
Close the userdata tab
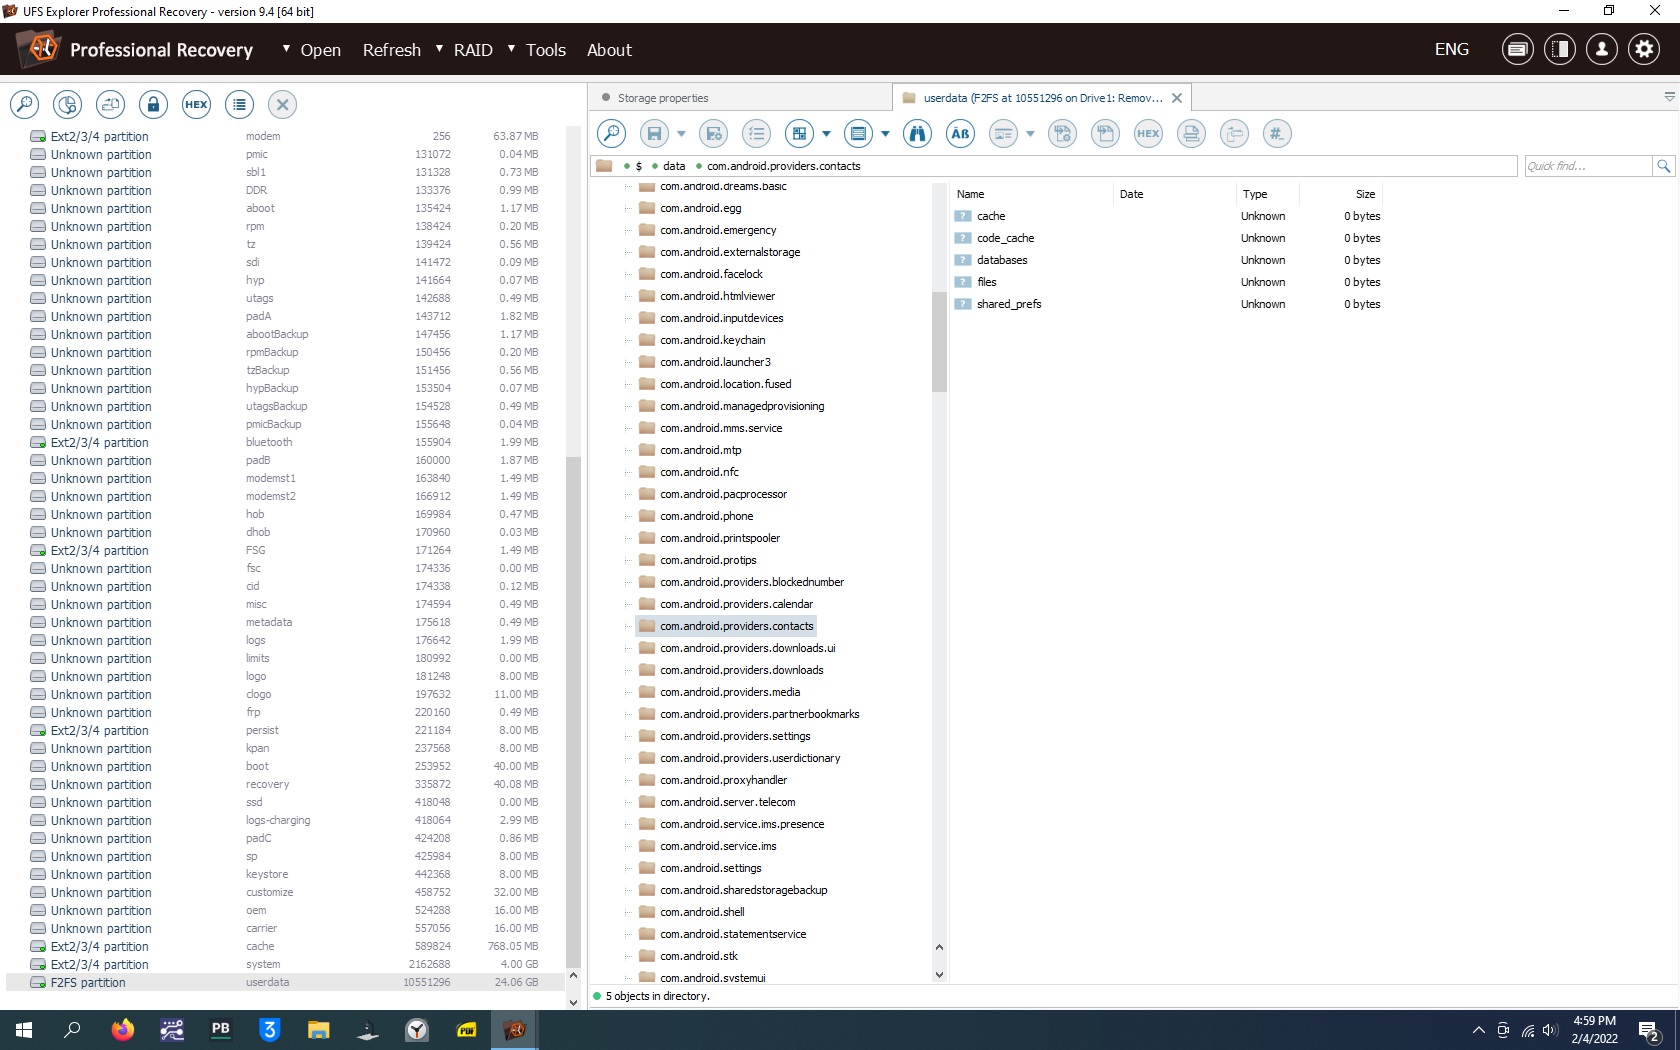click(x=1177, y=98)
